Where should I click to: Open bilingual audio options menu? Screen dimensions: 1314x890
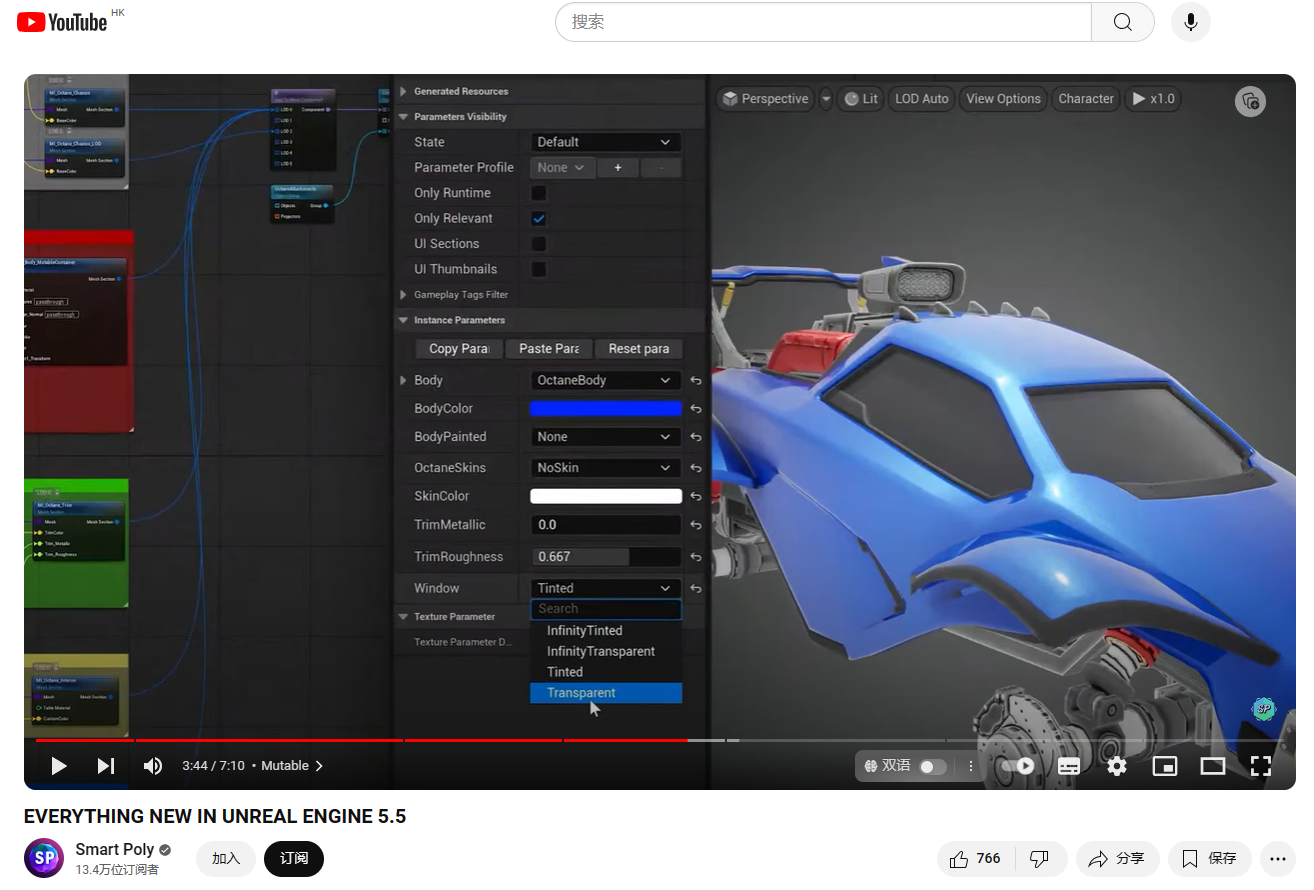tap(971, 766)
